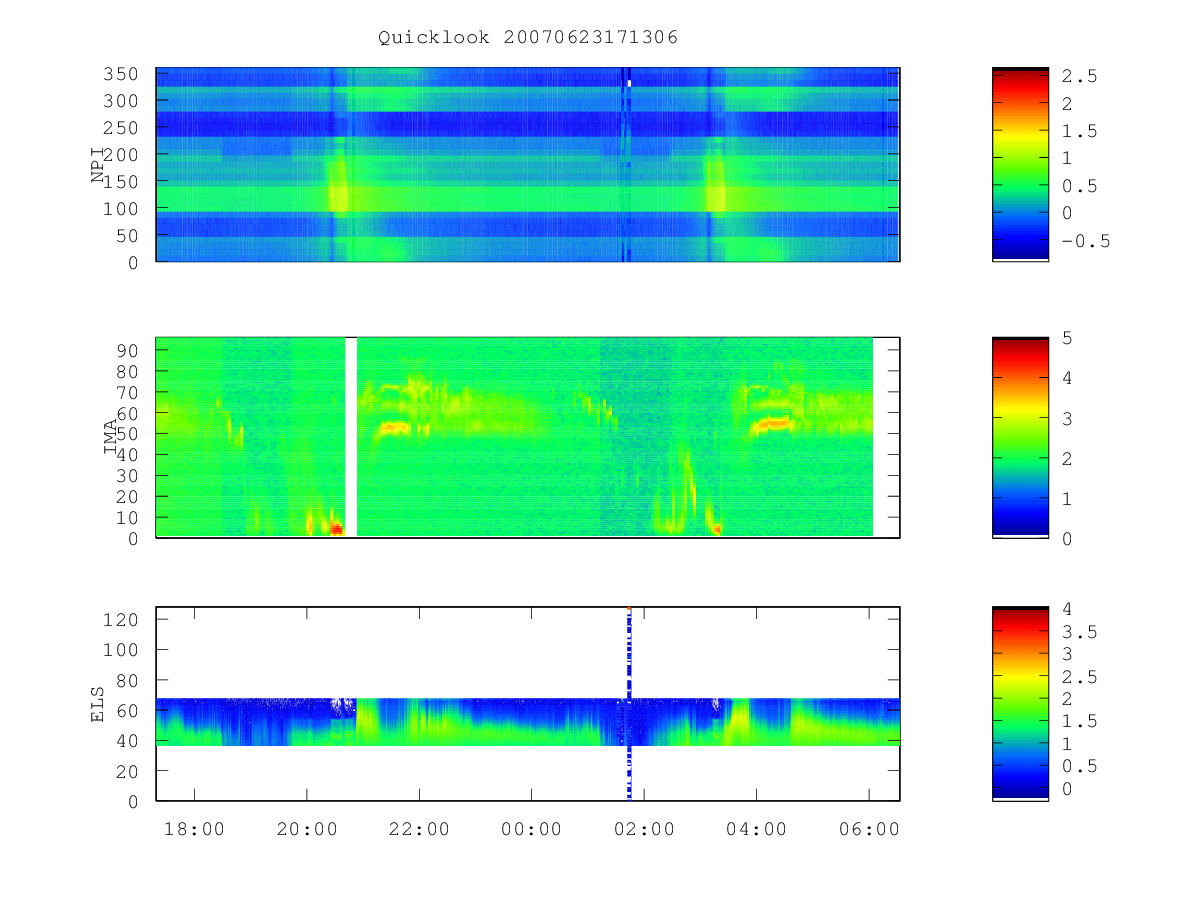Click the 3.5 label on ELS colorbar

pyautogui.click(x=1081, y=632)
